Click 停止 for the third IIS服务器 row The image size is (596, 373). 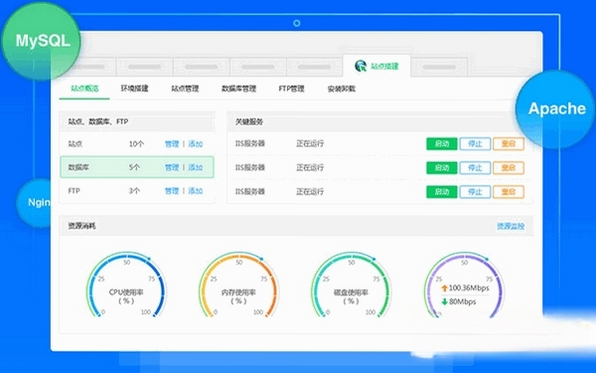(x=475, y=192)
